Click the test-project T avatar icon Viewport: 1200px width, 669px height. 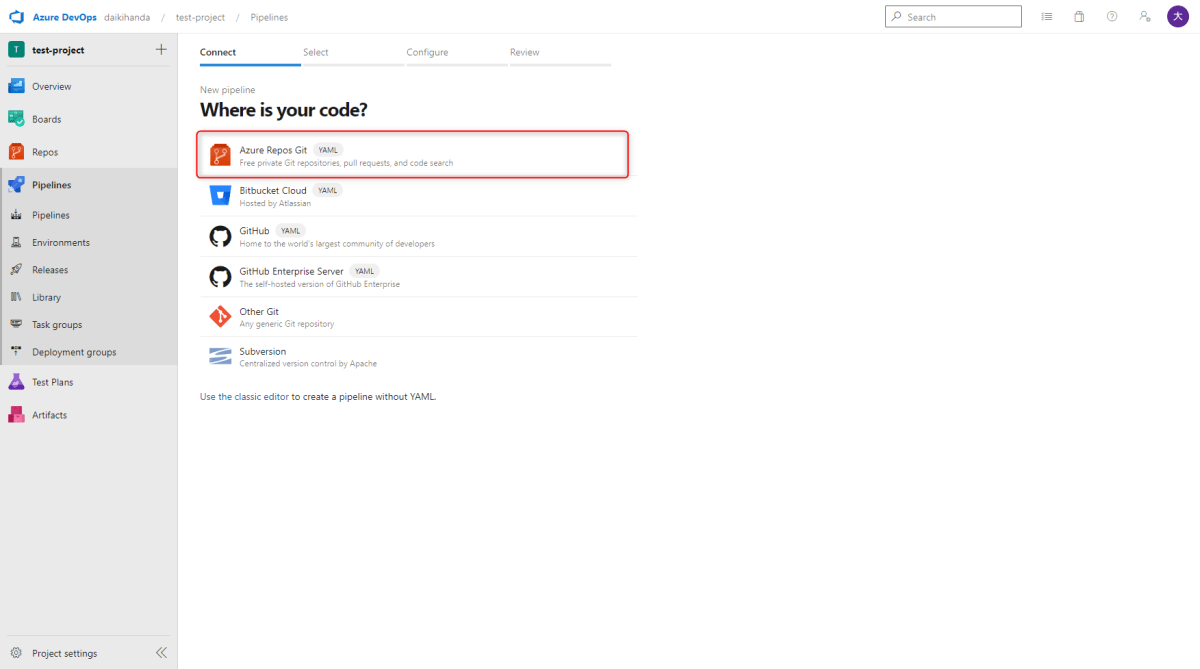tap(16, 50)
